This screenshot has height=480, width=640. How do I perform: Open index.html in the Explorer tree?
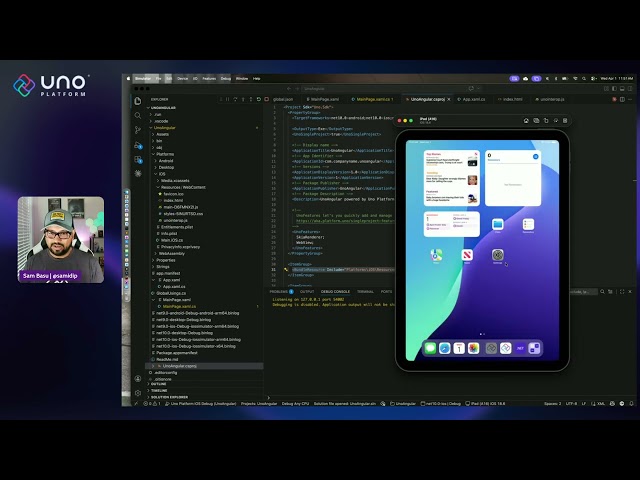click(x=173, y=200)
